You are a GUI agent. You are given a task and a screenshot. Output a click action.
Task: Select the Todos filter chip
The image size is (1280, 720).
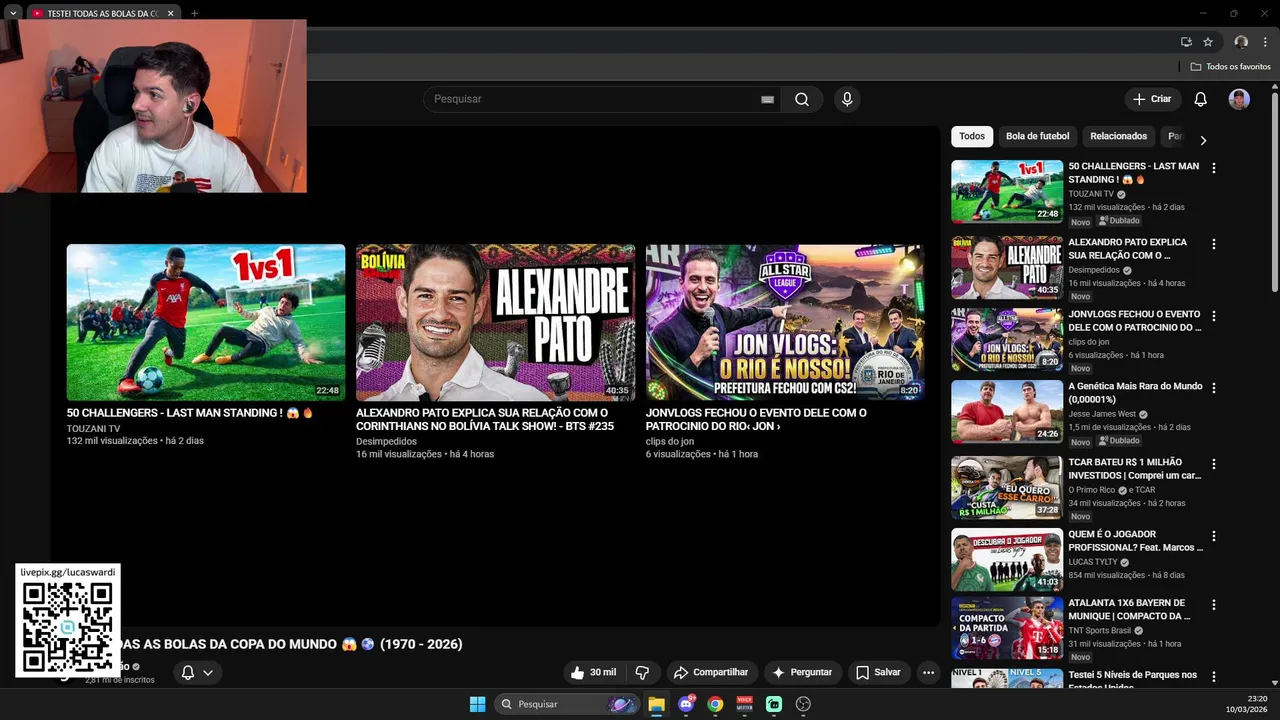point(972,136)
